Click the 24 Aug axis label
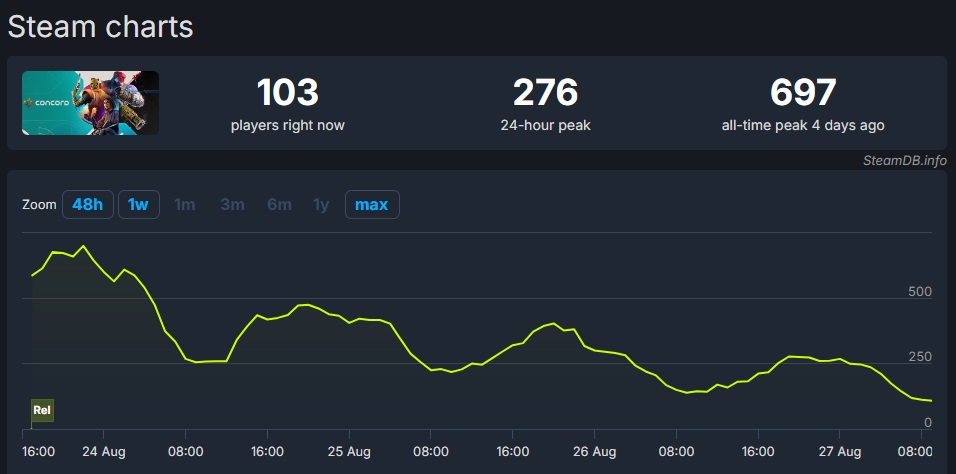Viewport: 956px width, 474px height. pos(103,452)
